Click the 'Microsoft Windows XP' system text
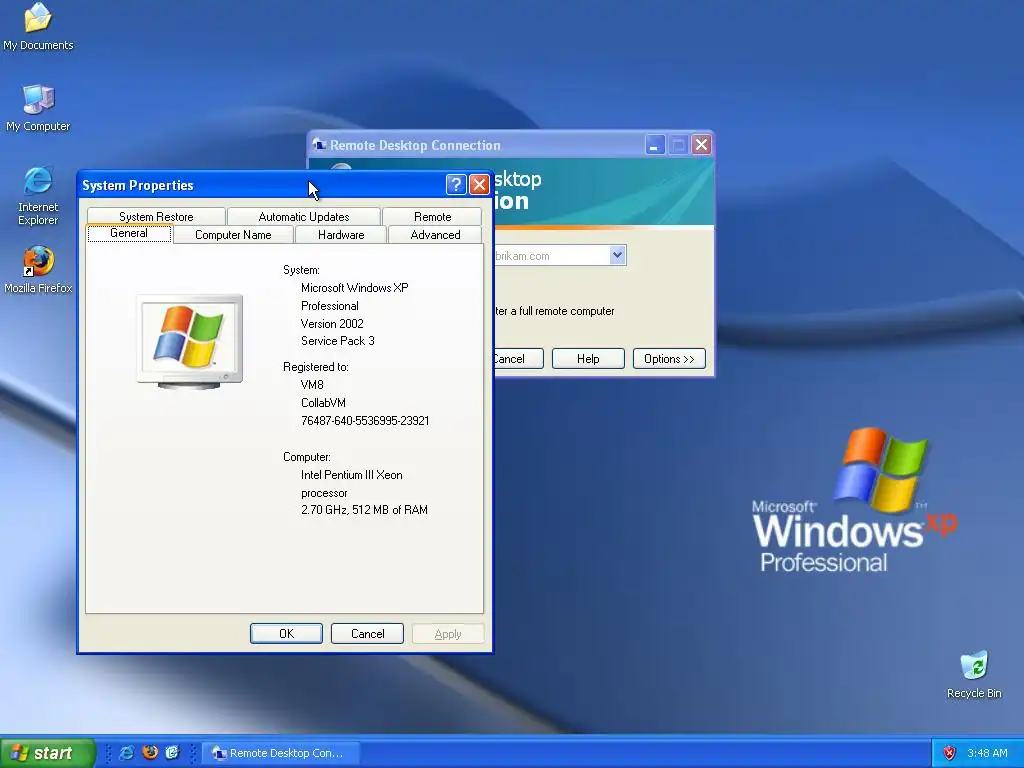Image resolution: width=1024 pixels, height=768 pixels. [355, 287]
